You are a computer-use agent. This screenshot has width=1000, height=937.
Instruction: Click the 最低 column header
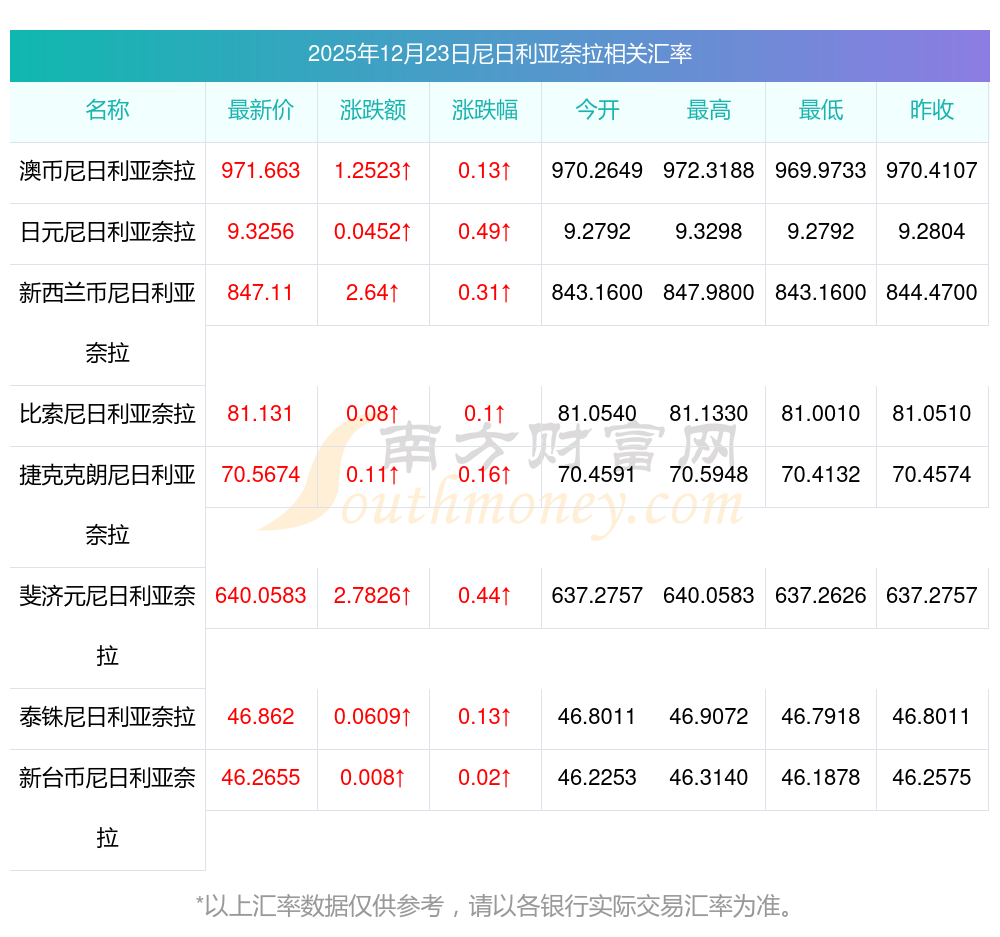point(821,110)
